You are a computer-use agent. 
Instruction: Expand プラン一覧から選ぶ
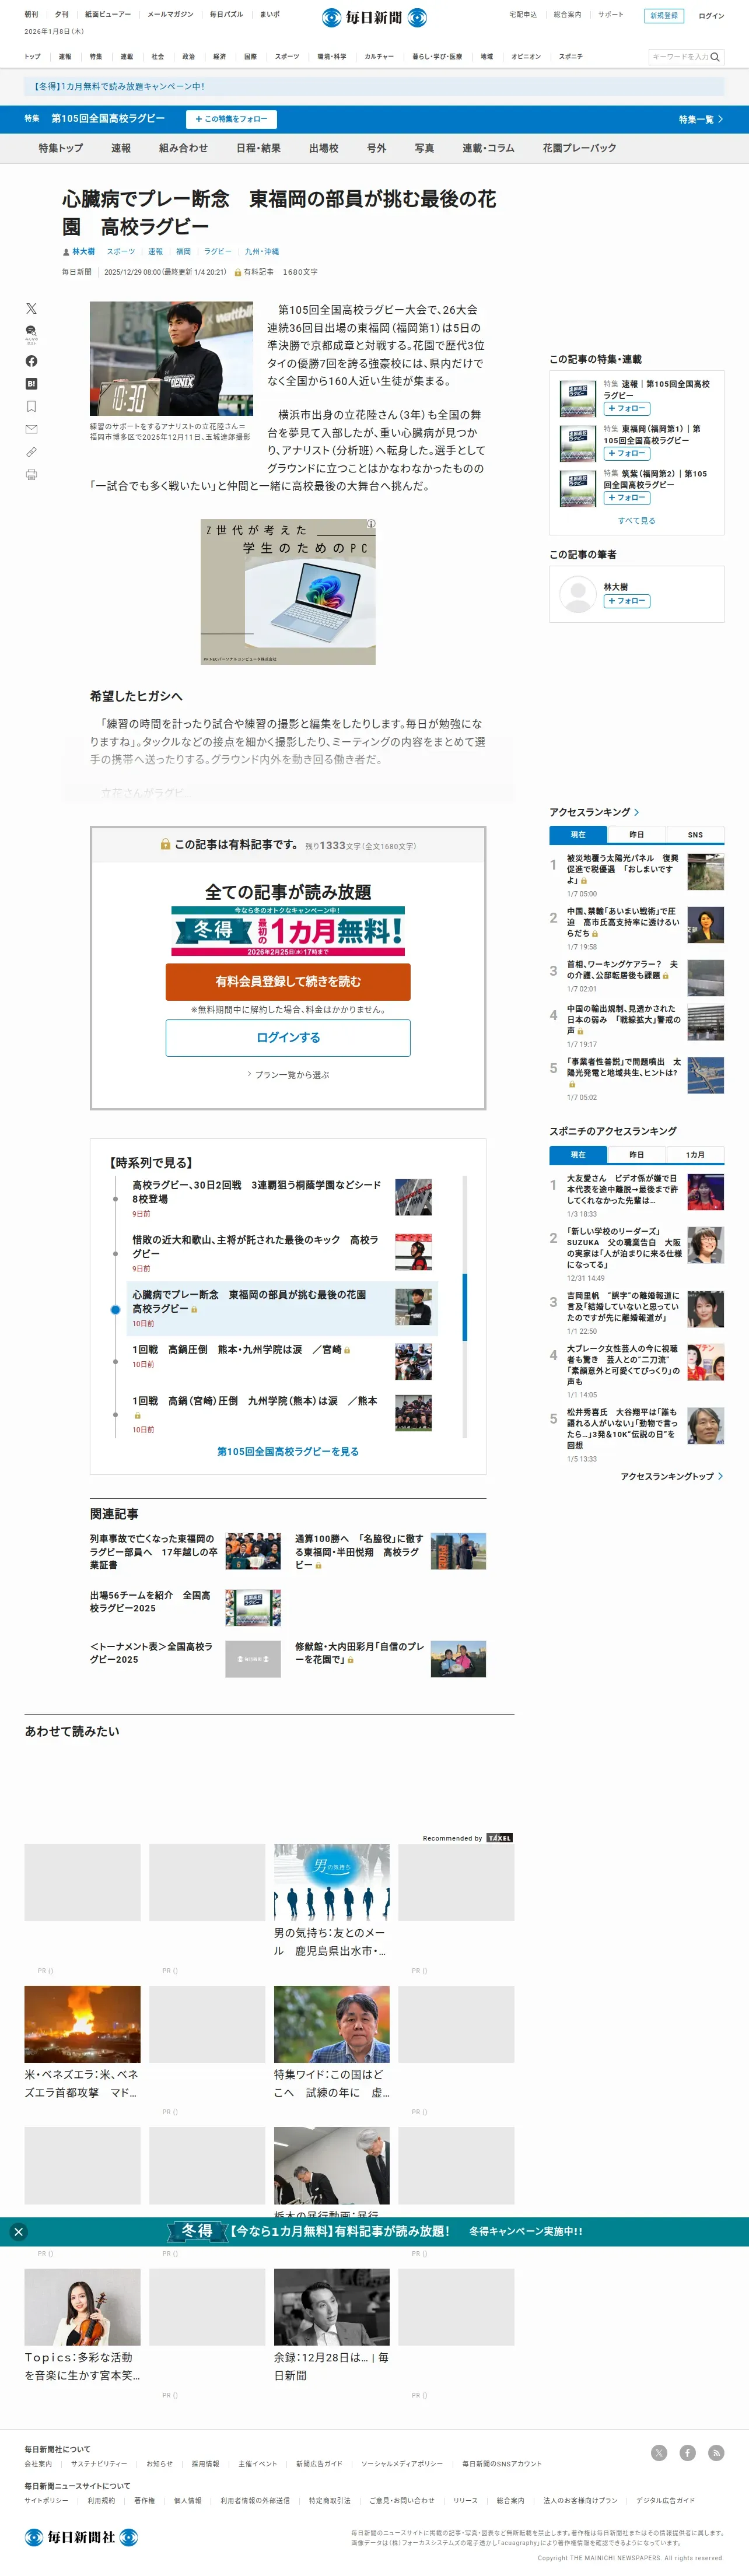[288, 1075]
